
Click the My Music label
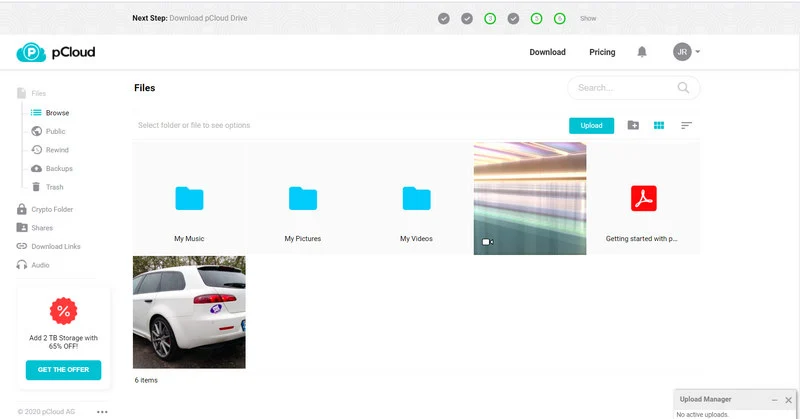(x=189, y=238)
